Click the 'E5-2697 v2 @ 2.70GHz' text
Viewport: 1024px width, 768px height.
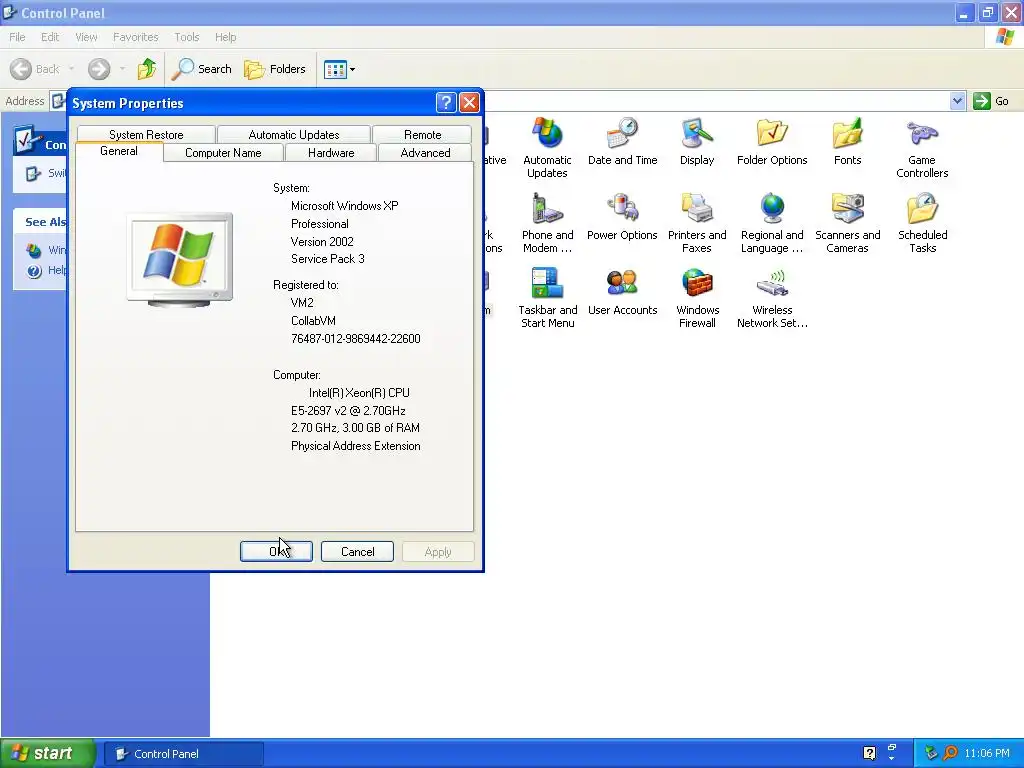point(348,411)
